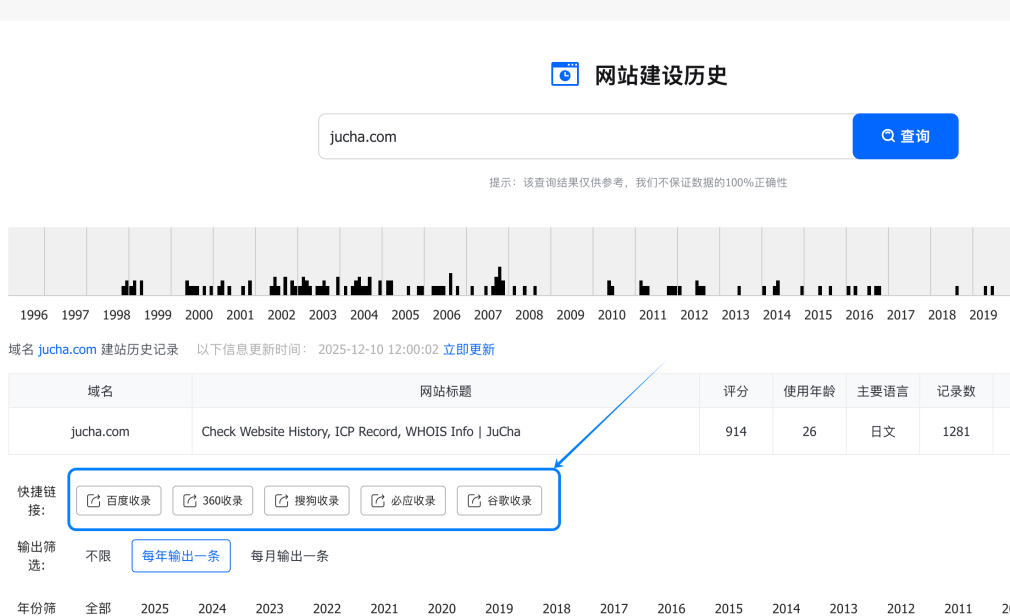Click the 2002 label on the timeline
1010x616 pixels.
[x=281, y=315]
